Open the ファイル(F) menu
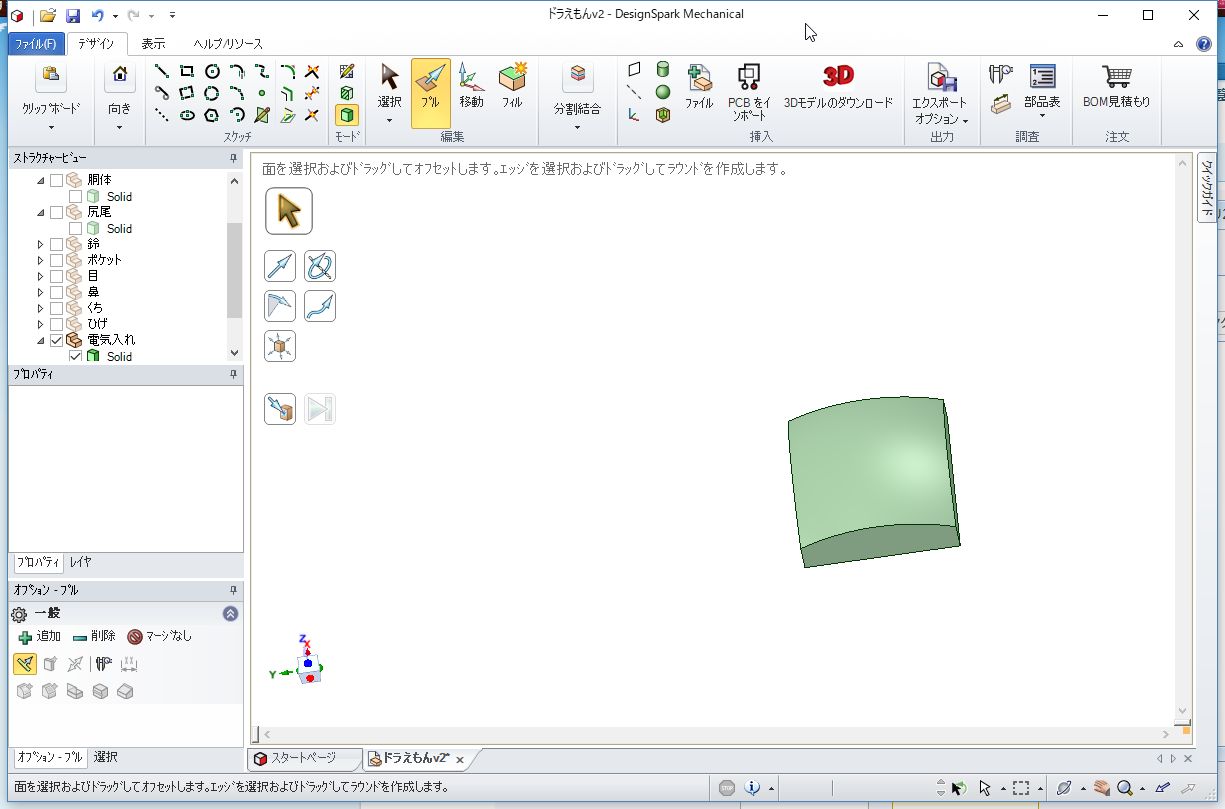This screenshot has width=1225, height=809. (37, 44)
